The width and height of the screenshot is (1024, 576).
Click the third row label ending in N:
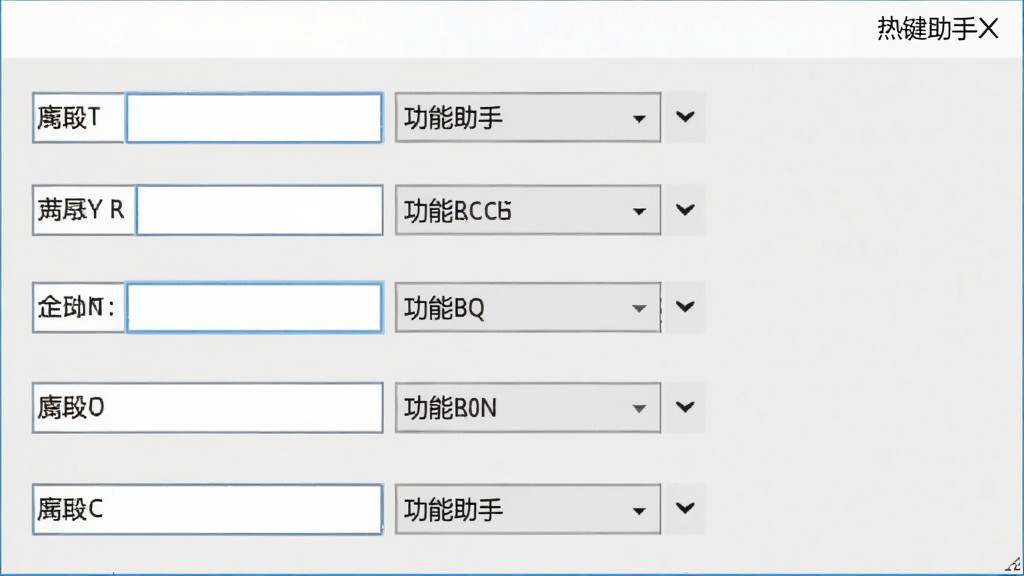[x=78, y=308]
